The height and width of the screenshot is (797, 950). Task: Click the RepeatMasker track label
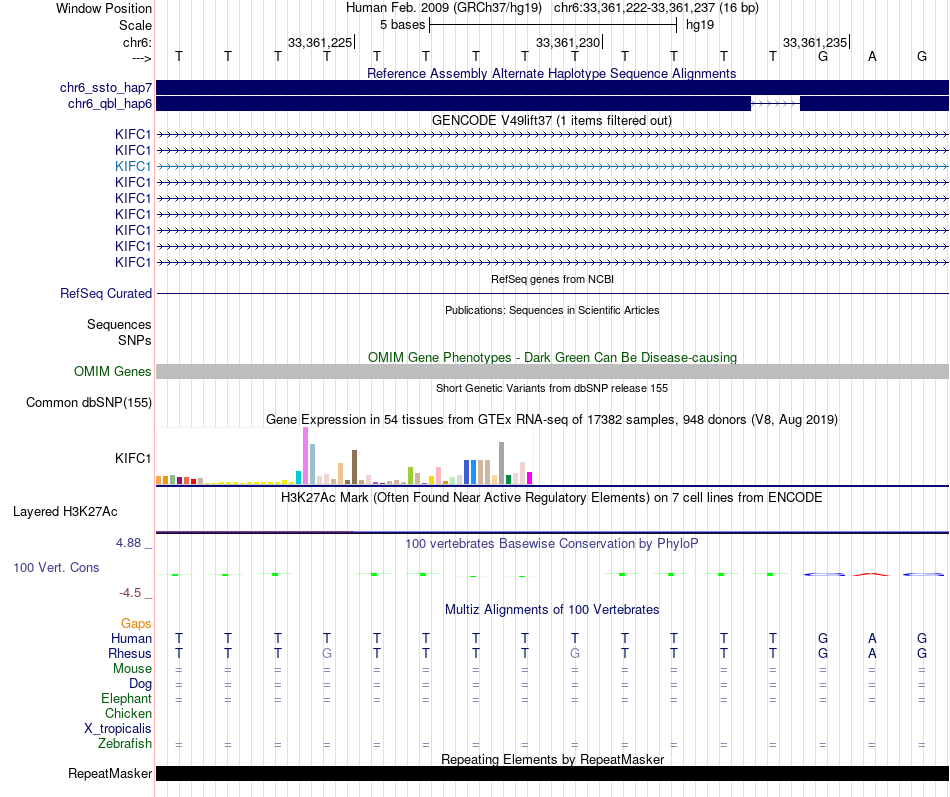[x=110, y=773]
